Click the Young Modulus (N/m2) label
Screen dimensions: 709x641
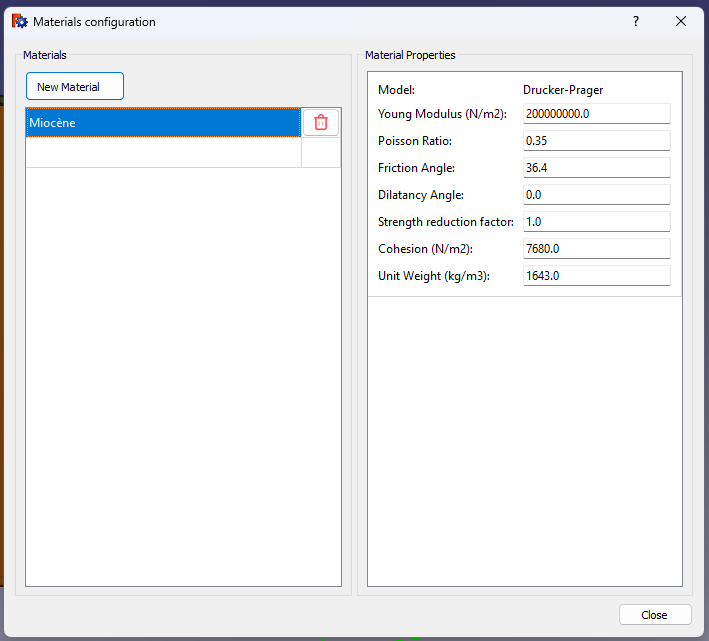442,114
